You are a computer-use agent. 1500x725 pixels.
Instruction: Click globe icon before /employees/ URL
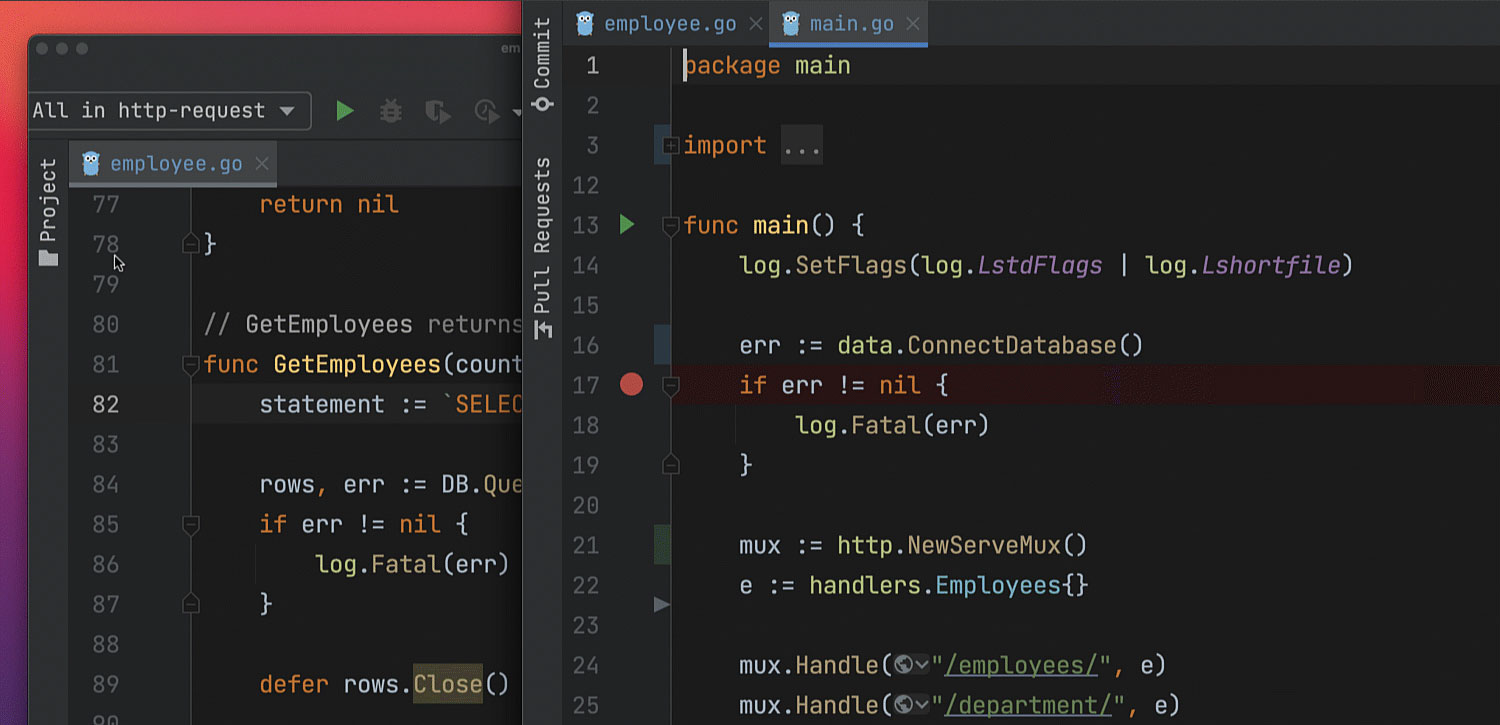pyautogui.click(x=903, y=665)
